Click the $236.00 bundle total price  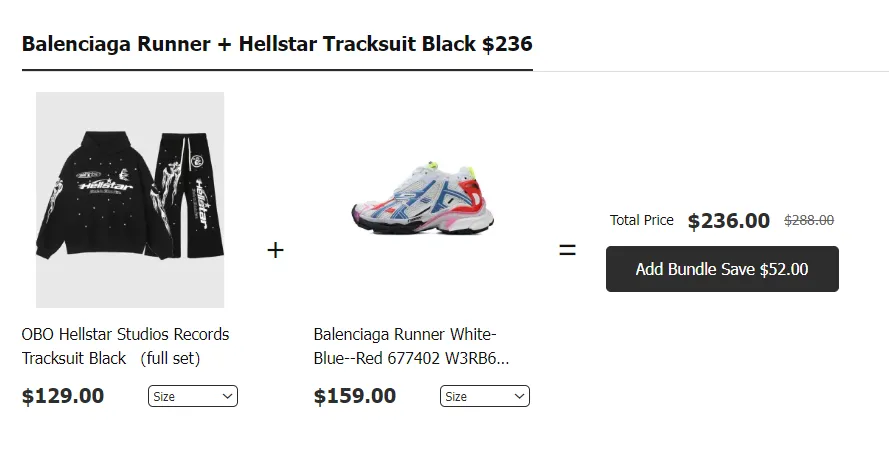[x=729, y=221]
